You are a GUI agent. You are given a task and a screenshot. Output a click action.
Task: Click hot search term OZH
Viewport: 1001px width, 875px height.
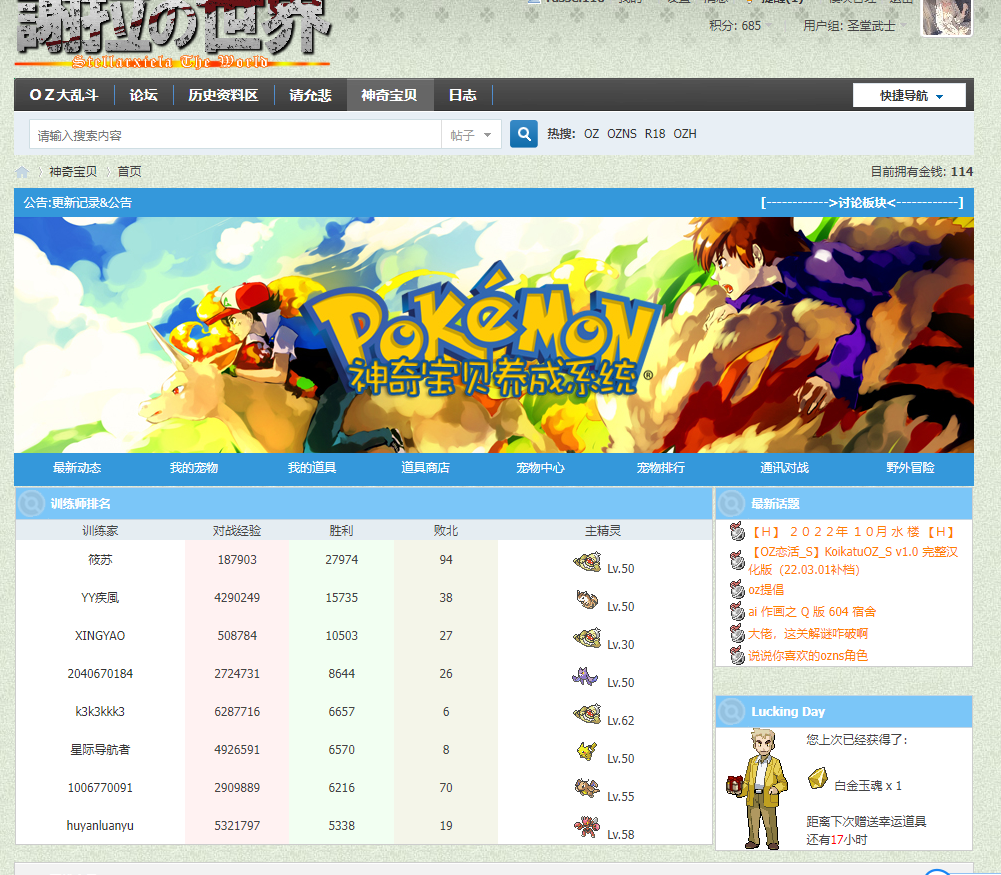685,134
